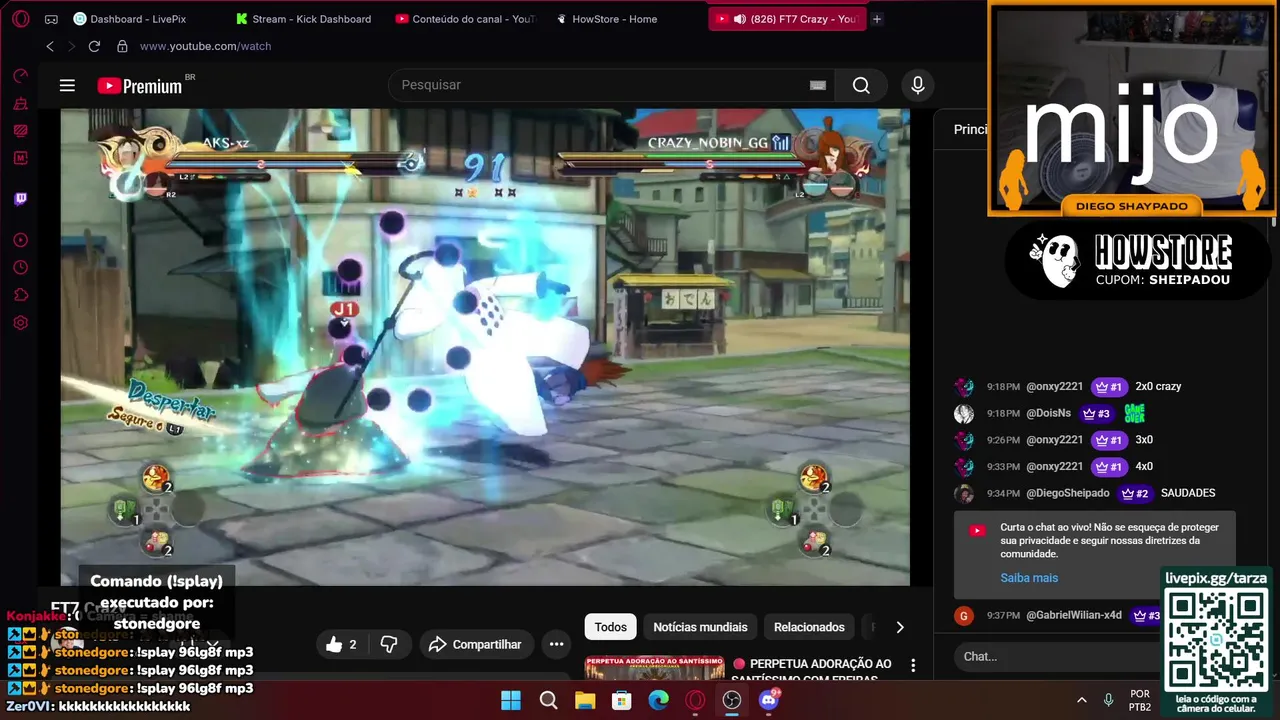Like the video with thumbs up
This screenshot has height=720, width=1280.
click(341, 645)
